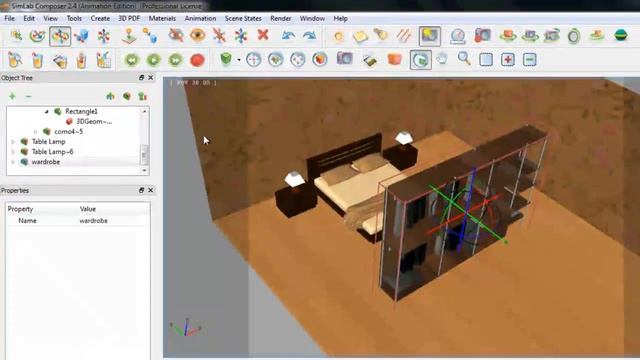Click the empty square fit view icon
640x360 pixels.
486,60
